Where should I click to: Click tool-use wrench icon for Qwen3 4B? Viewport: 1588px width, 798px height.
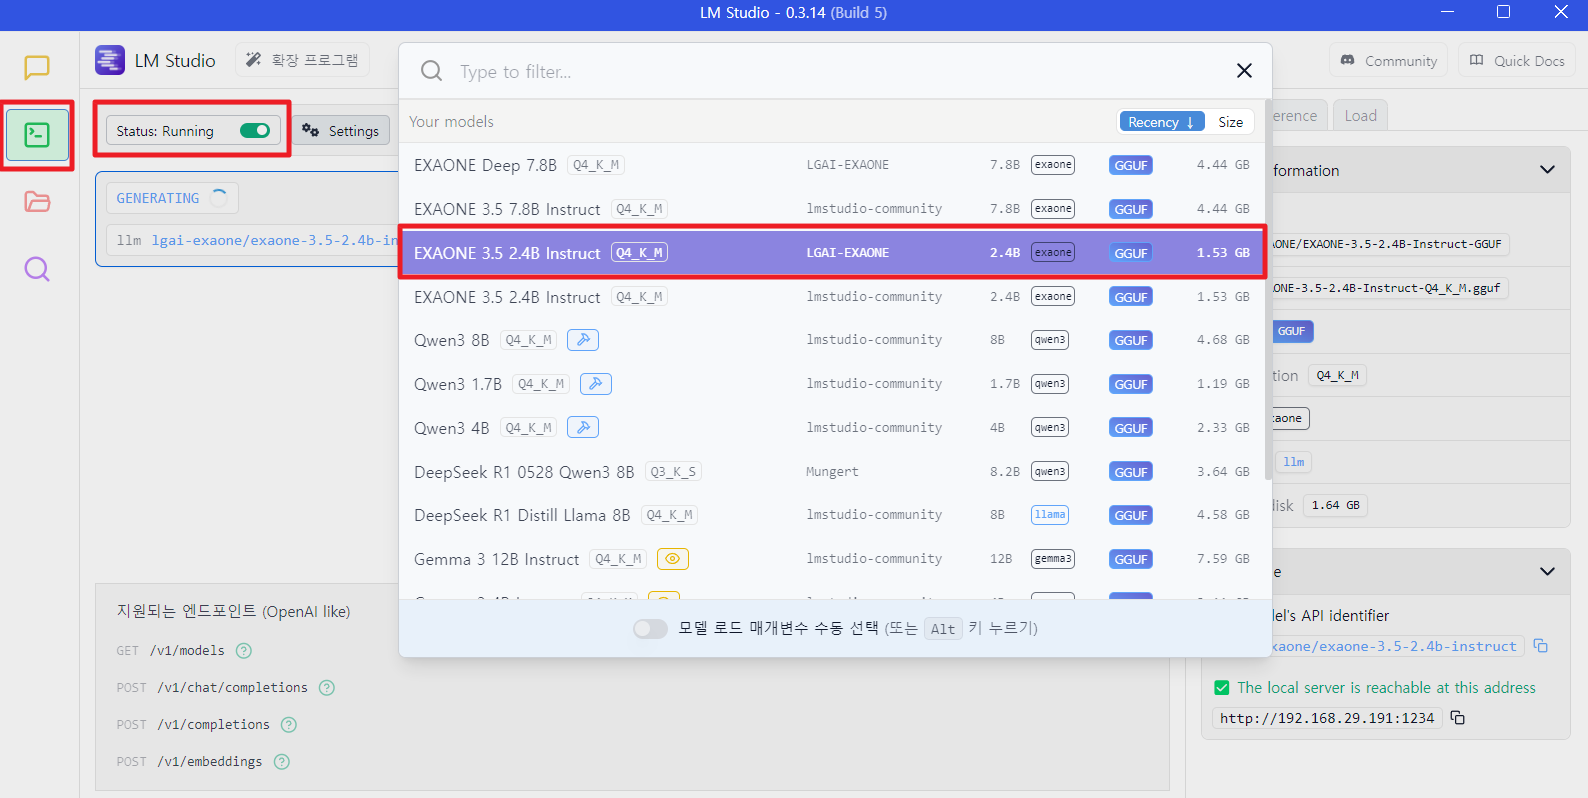pos(583,428)
